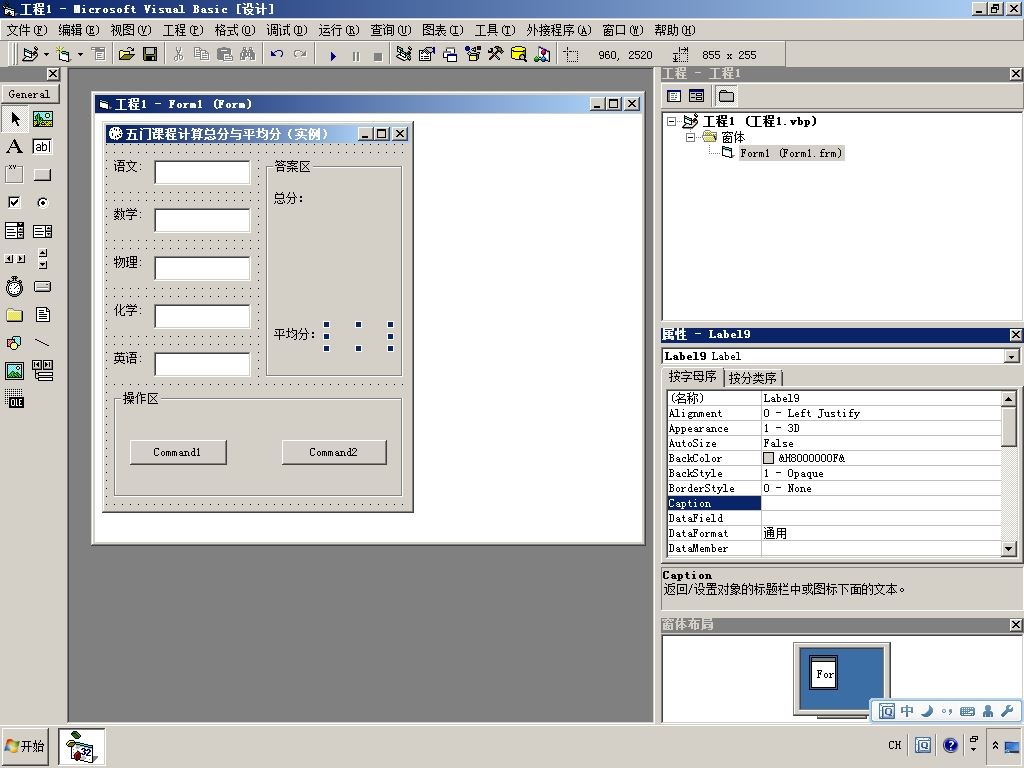This screenshot has width=1024, height=768.
Task: Open the 编辑(E) menu
Action: coord(78,30)
